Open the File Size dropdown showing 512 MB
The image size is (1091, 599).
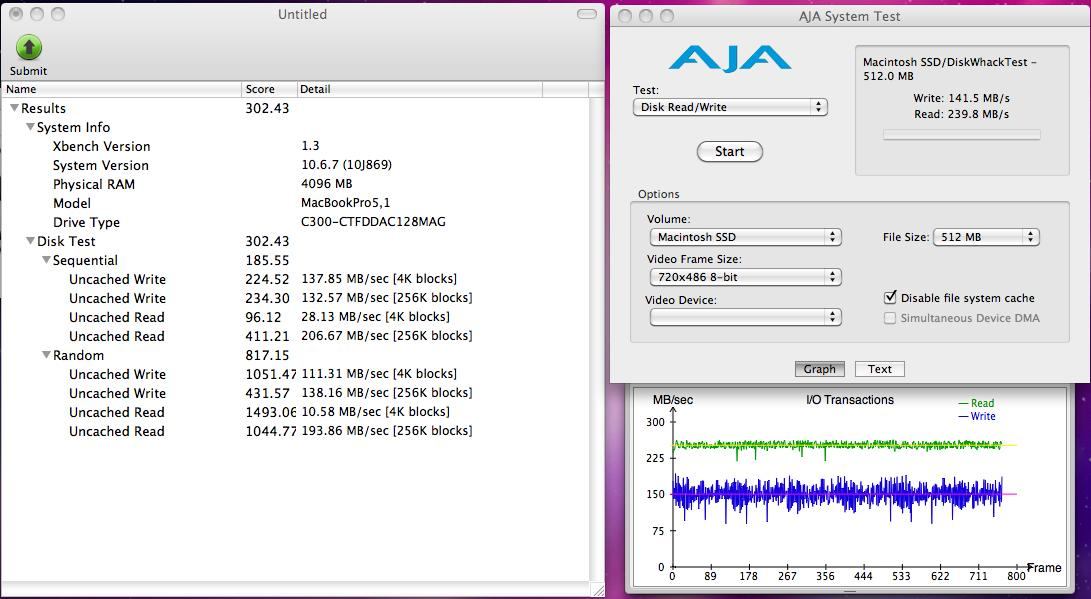986,237
